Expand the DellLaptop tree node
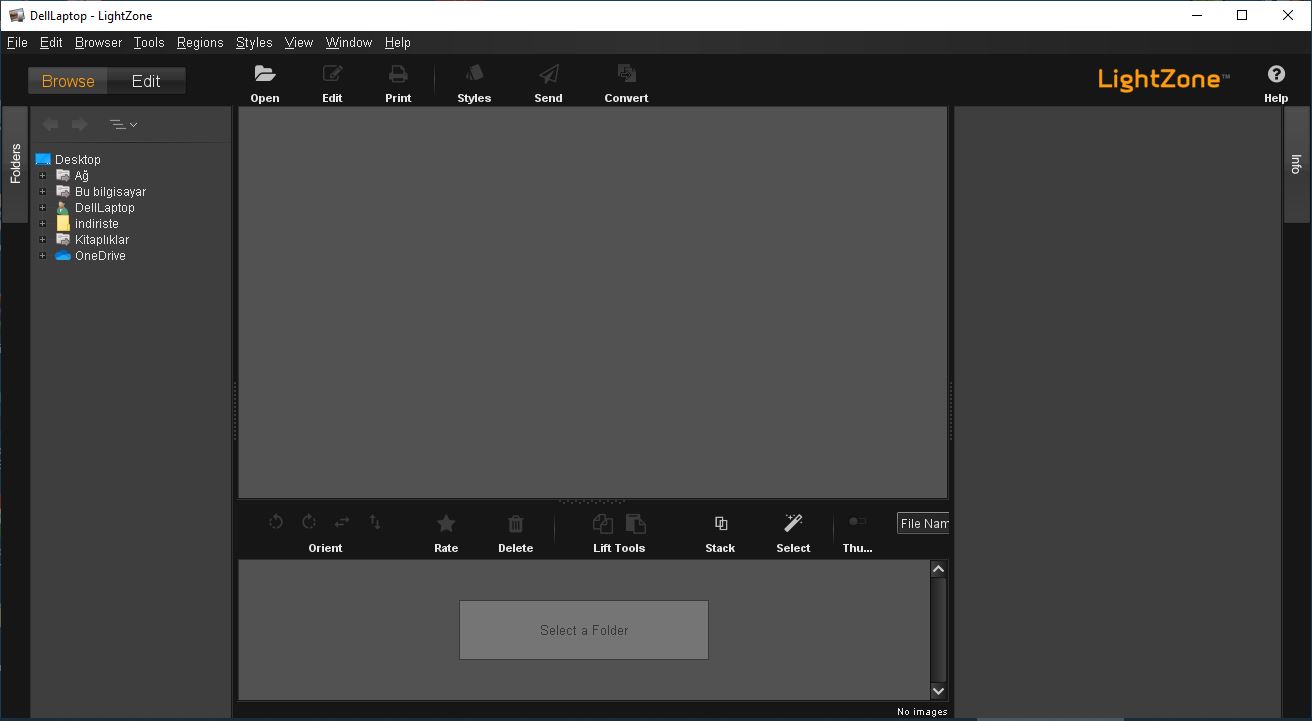The image size is (1312, 721). click(x=43, y=208)
